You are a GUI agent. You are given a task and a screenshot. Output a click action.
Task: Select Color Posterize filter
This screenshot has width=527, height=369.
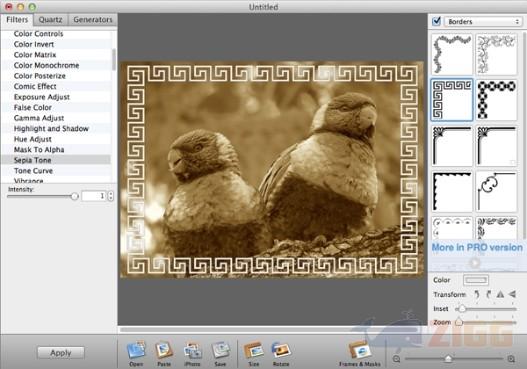tap(56, 76)
